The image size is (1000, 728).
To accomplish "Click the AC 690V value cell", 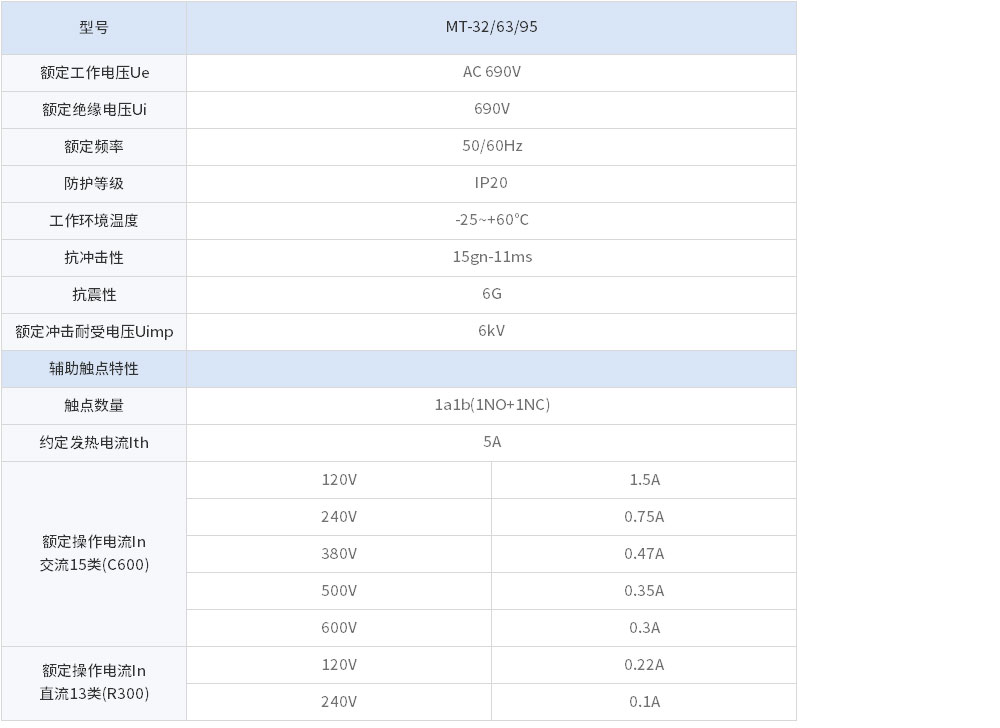I will pos(491,72).
